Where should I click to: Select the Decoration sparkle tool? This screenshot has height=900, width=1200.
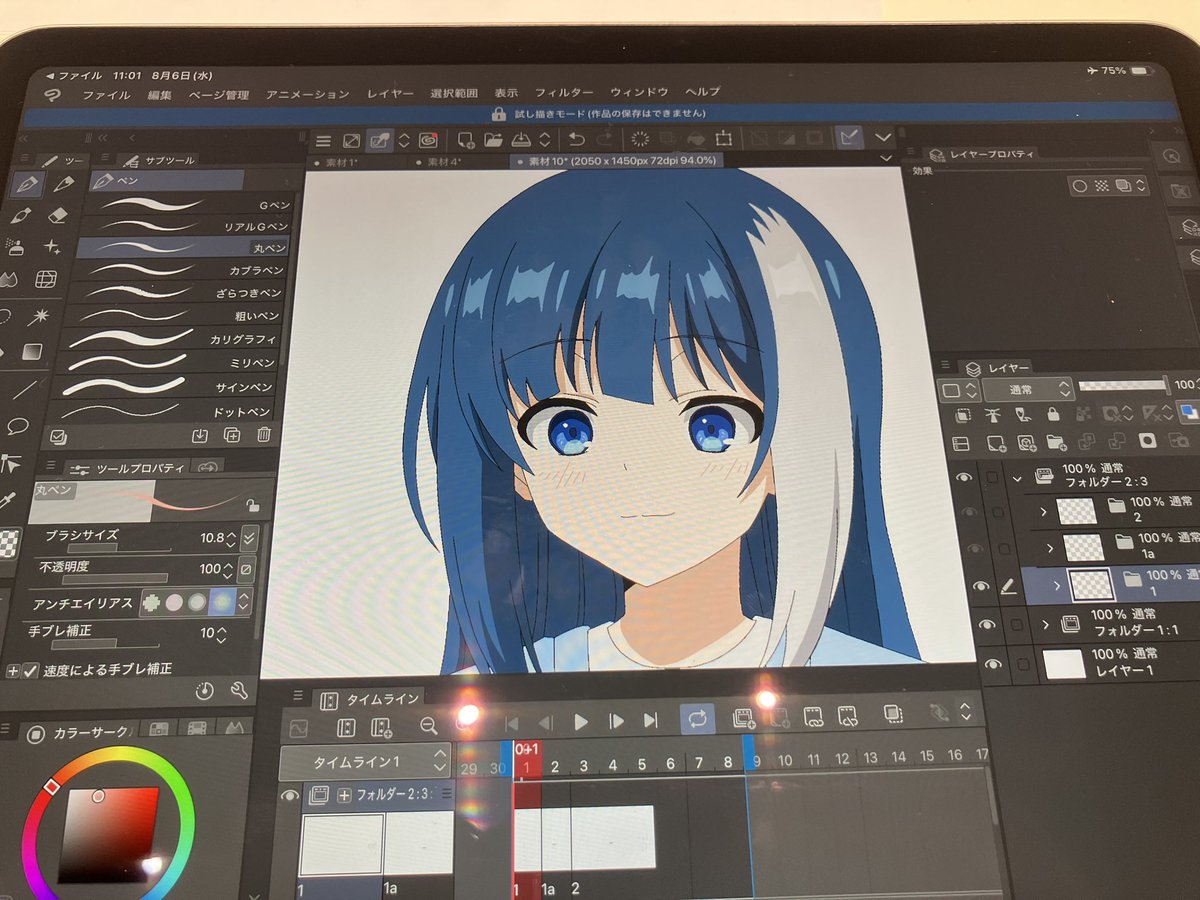coord(53,246)
